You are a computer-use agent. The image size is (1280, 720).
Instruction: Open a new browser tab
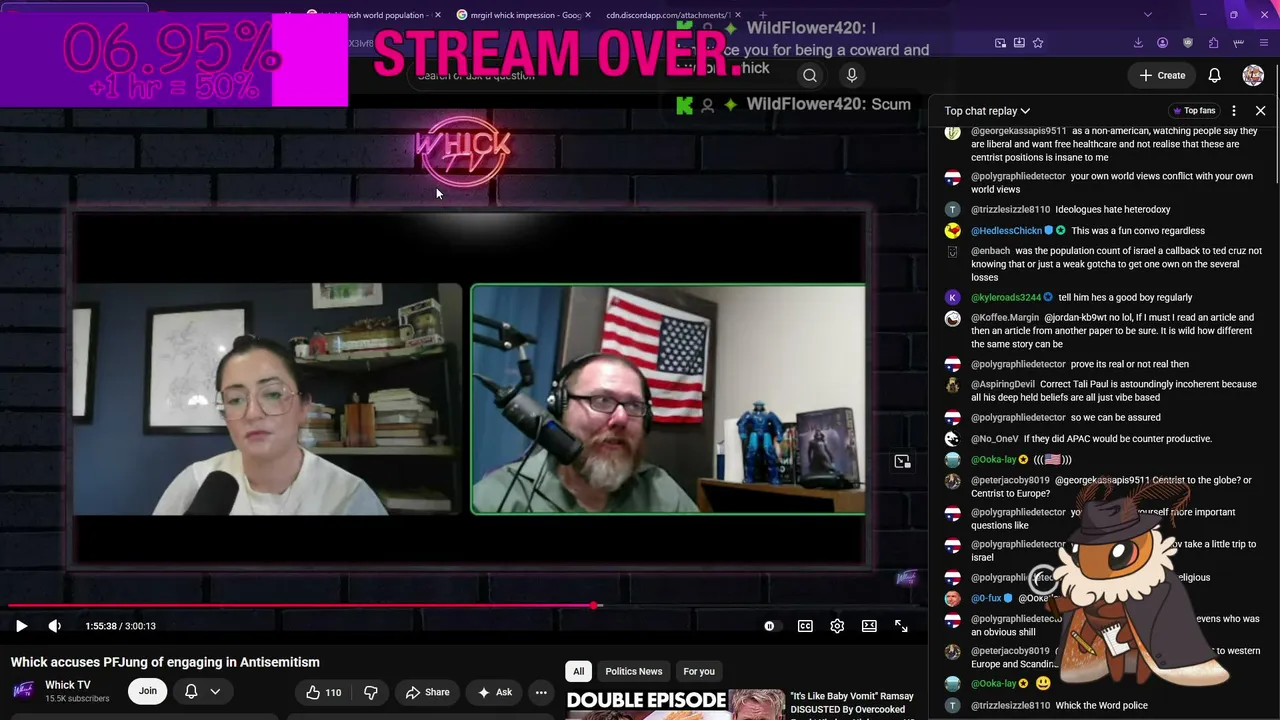tap(763, 15)
